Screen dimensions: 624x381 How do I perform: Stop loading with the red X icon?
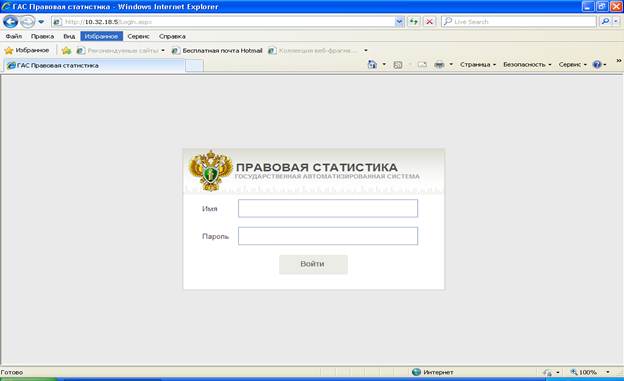pyautogui.click(x=429, y=22)
